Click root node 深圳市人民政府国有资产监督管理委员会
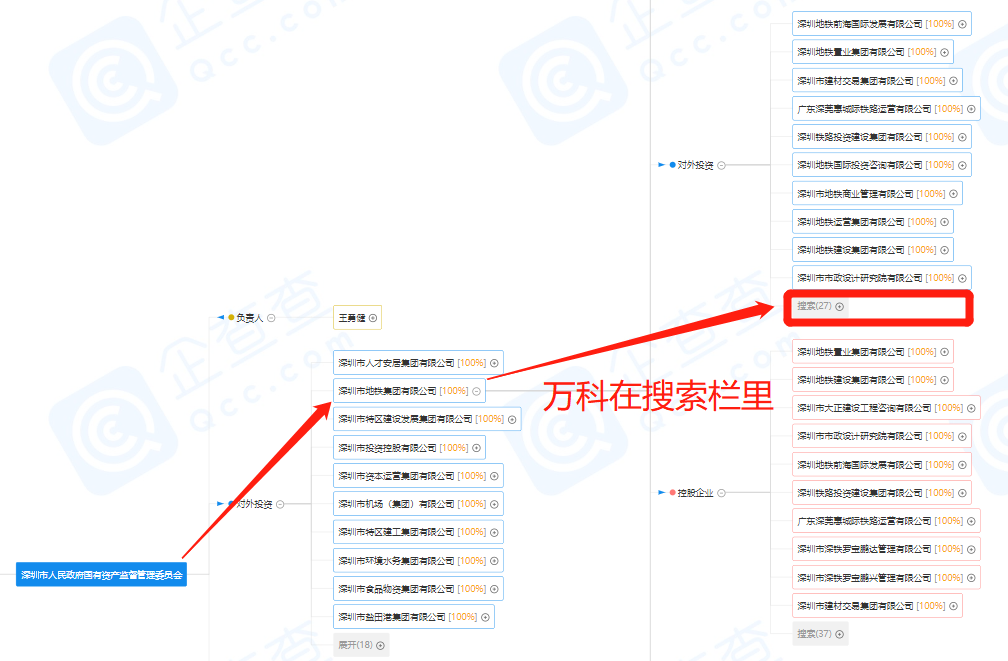The height and width of the screenshot is (661, 1008). pyautogui.click(x=101, y=575)
